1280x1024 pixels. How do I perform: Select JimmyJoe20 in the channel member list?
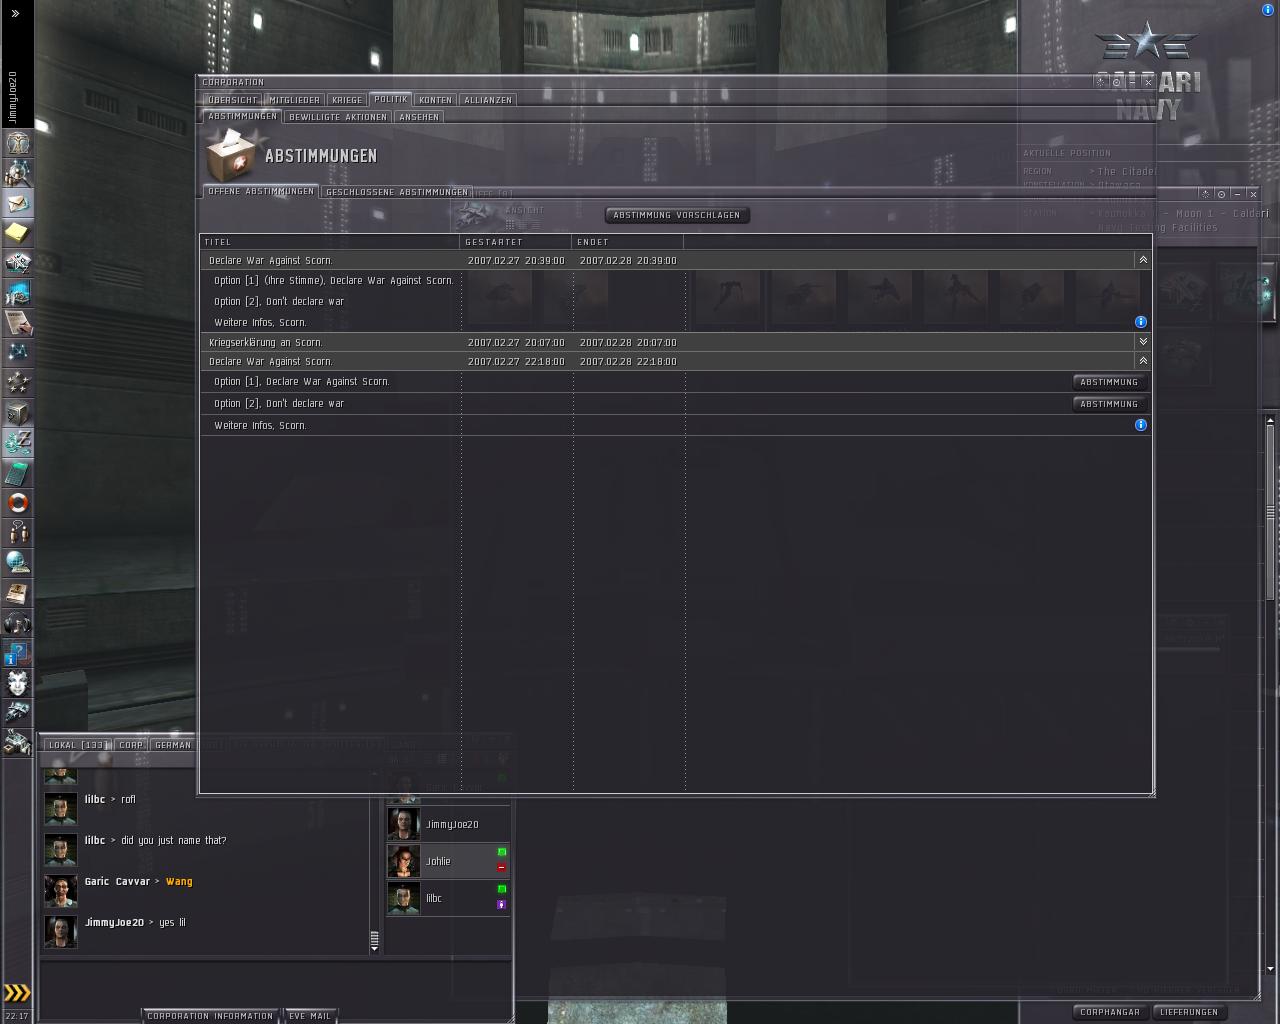[448, 824]
